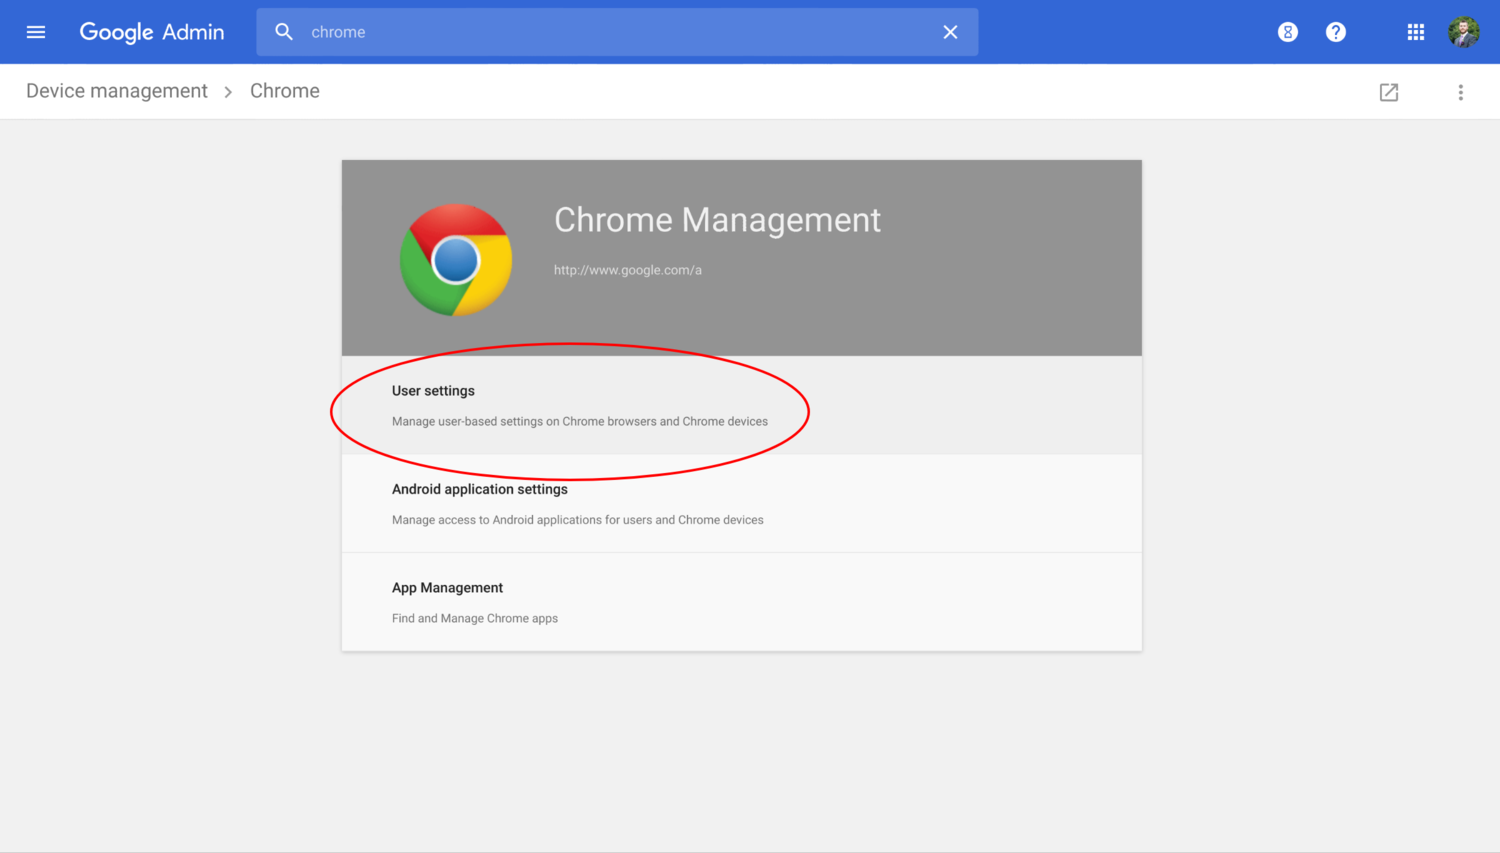Open User settings
This screenshot has height=853, width=1500.
click(742, 405)
